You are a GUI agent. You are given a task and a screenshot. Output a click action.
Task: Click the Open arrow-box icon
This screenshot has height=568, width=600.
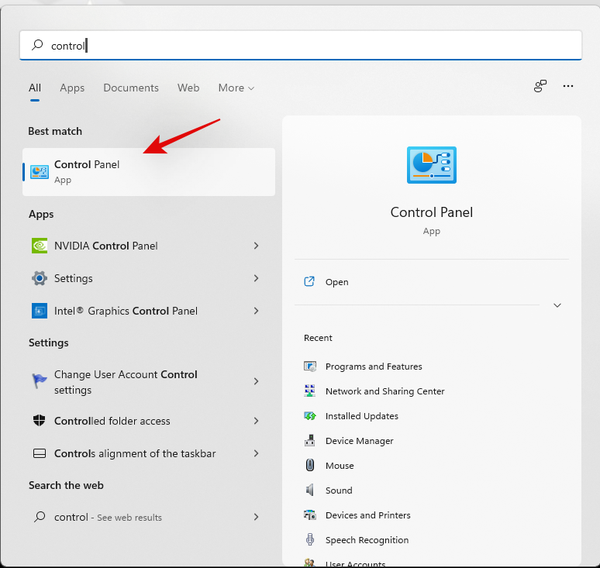point(309,282)
